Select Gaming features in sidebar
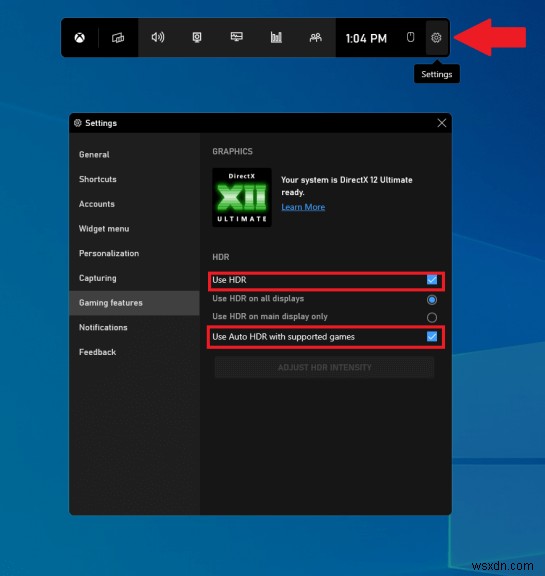Image resolution: width=545 pixels, height=576 pixels. [134, 303]
